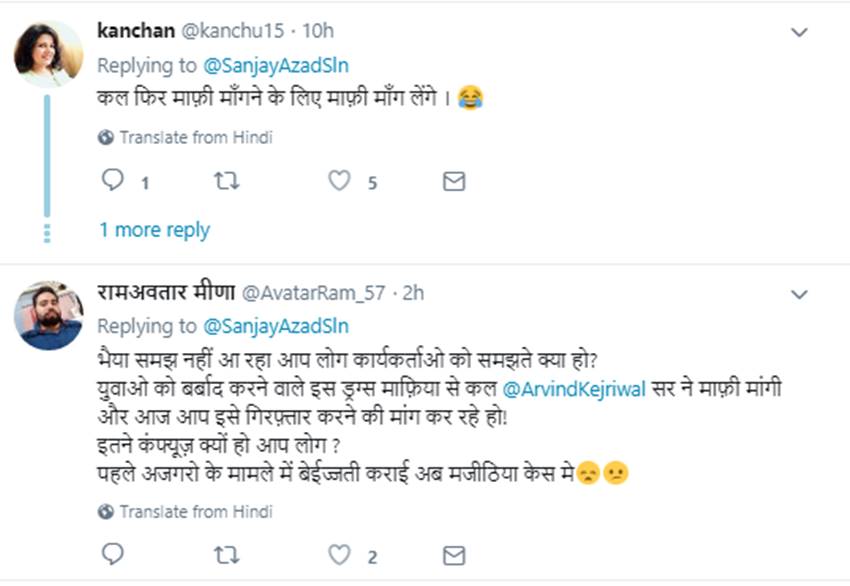Visit the @ArvindKejriwal mention link
The image size is (850, 586).
click(564, 388)
